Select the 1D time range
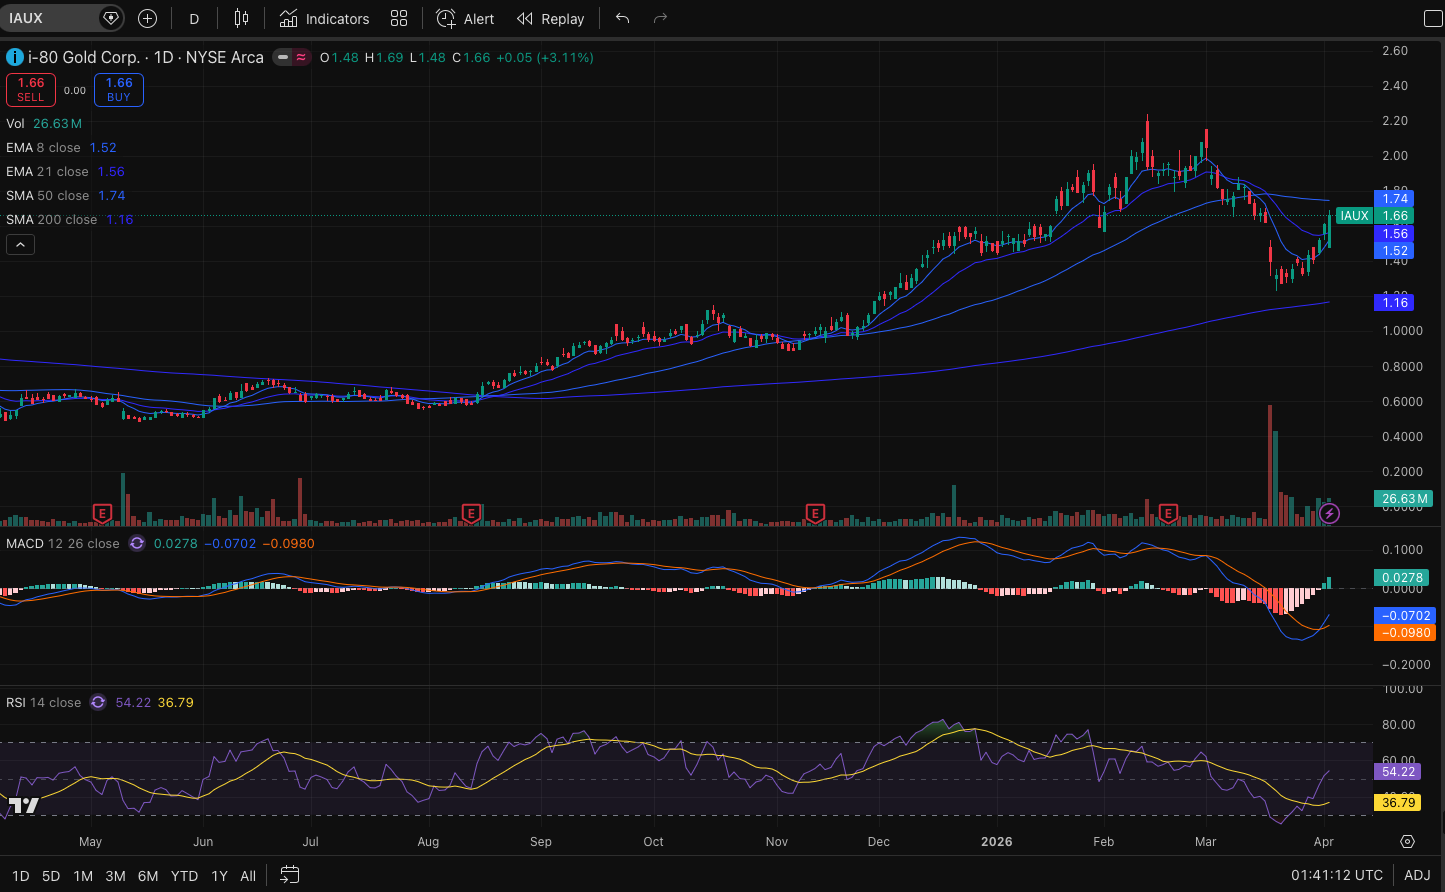 pyautogui.click(x=20, y=876)
